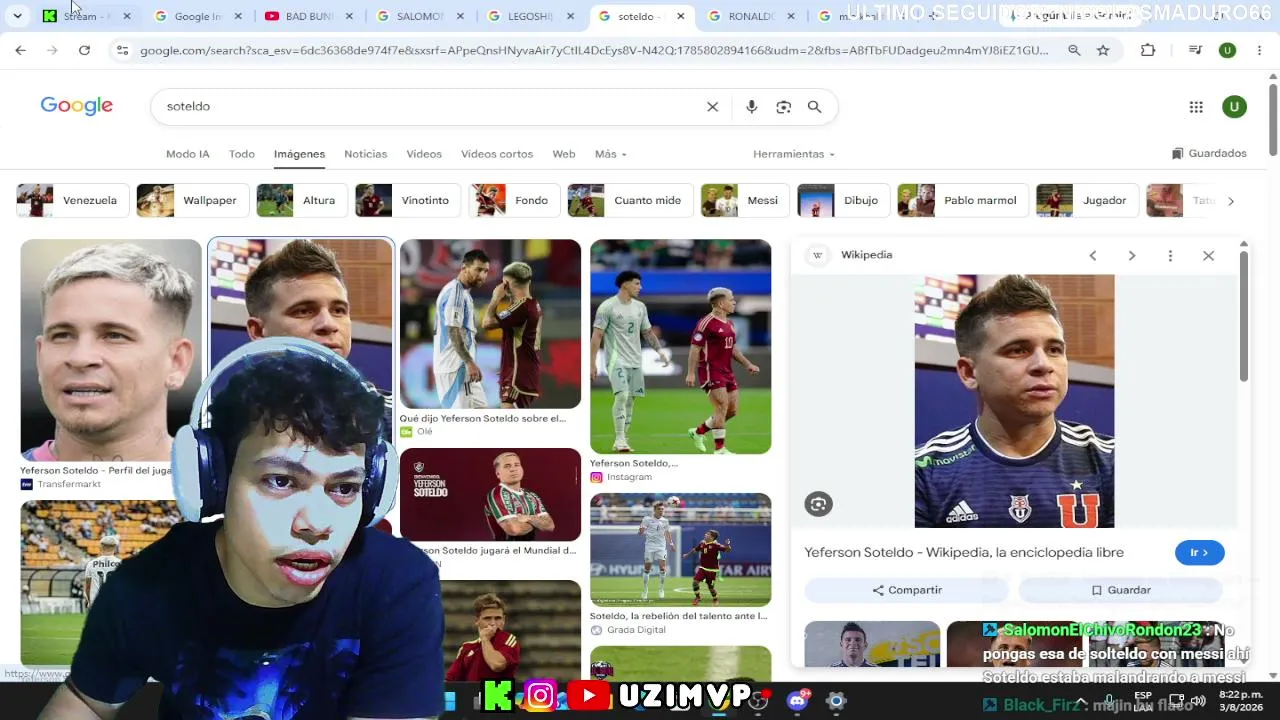Click the Ir button to visit Wikipedia
This screenshot has height=720, width=1280.
(1199, 553)
